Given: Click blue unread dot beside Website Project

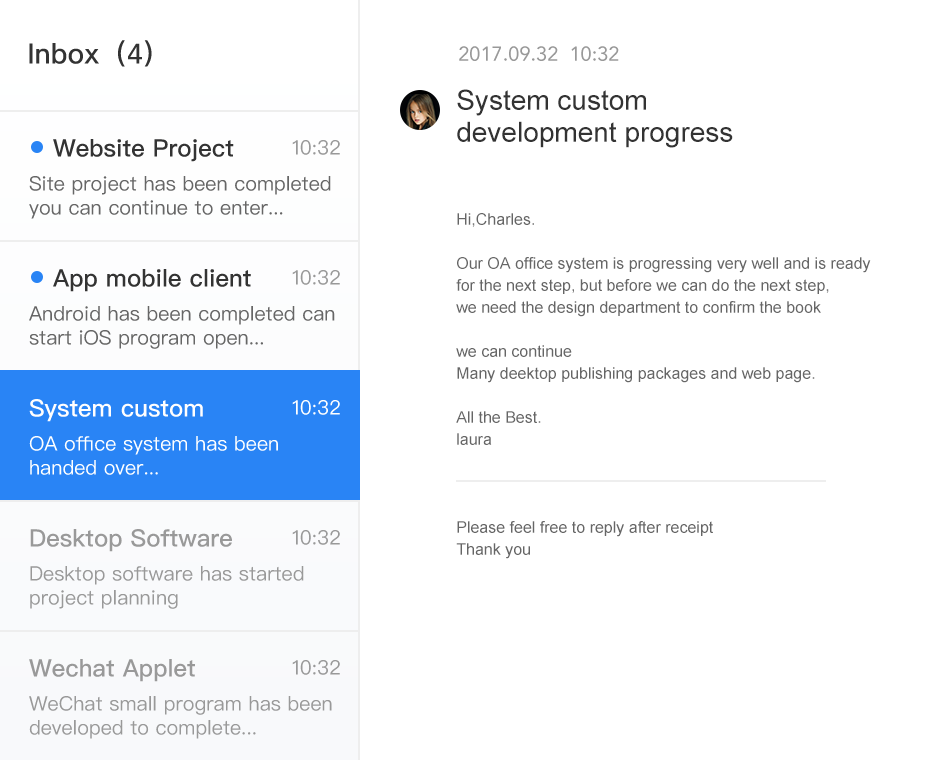Looking at the screenshot, I should click(x=37, y=148).
